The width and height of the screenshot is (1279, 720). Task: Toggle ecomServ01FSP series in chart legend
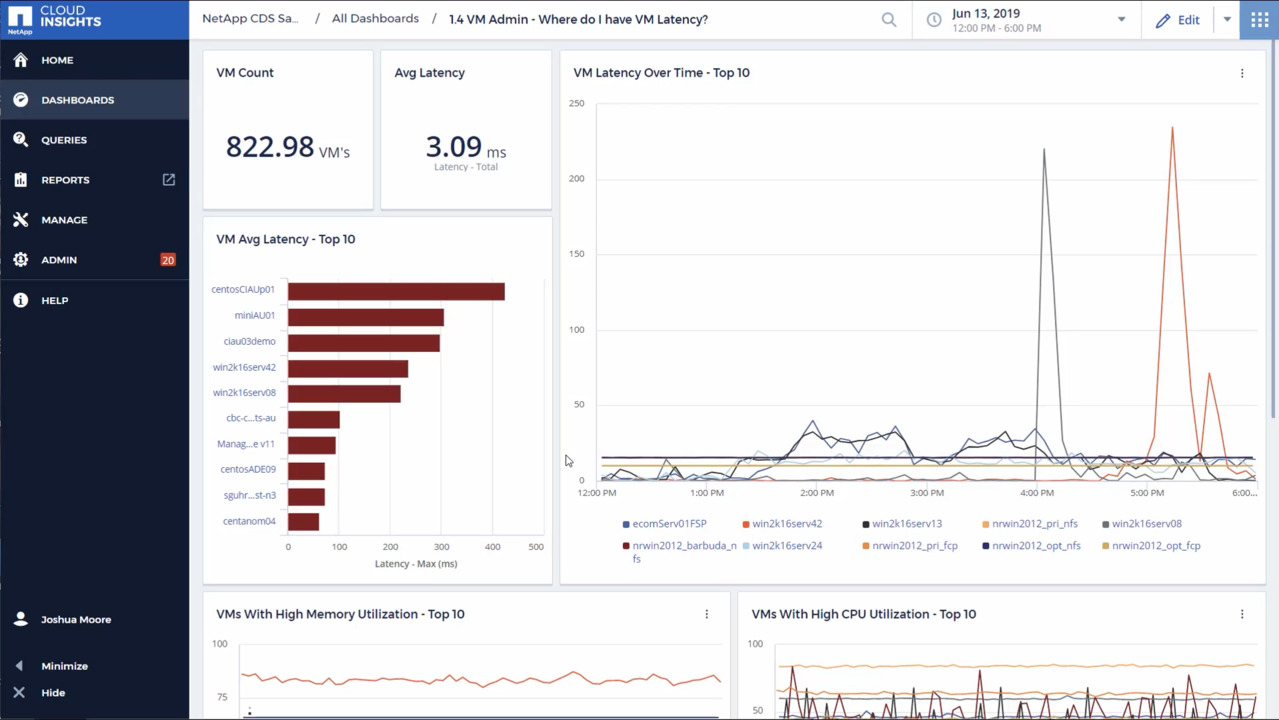click(668, 524)
